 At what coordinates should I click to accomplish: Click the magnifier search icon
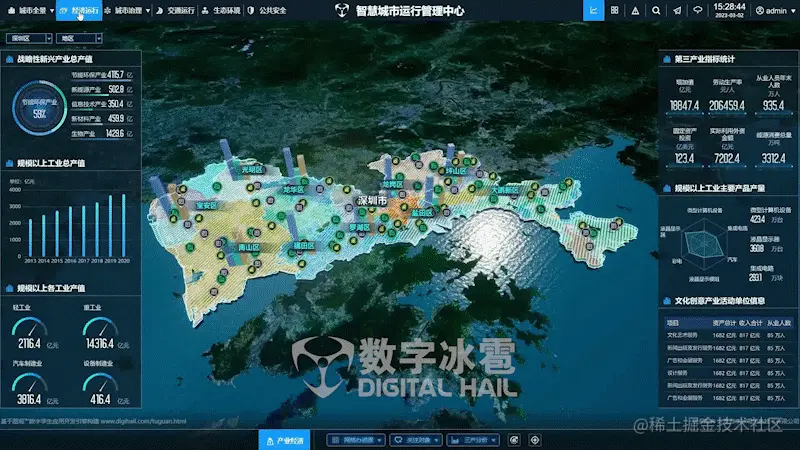(656, 10)
